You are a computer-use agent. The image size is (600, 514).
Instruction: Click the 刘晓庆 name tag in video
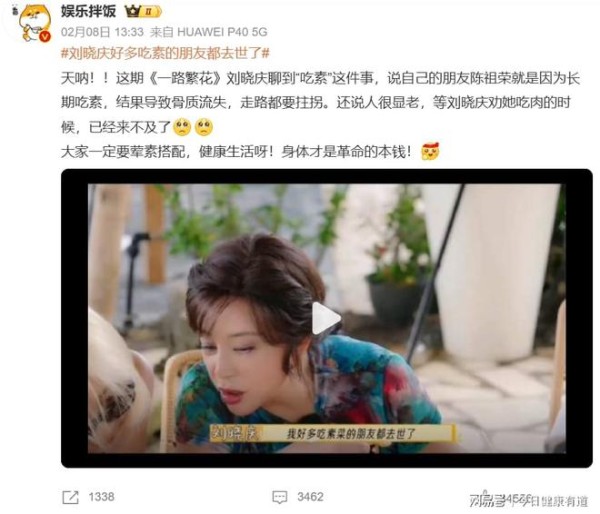[x=236, y=434]
